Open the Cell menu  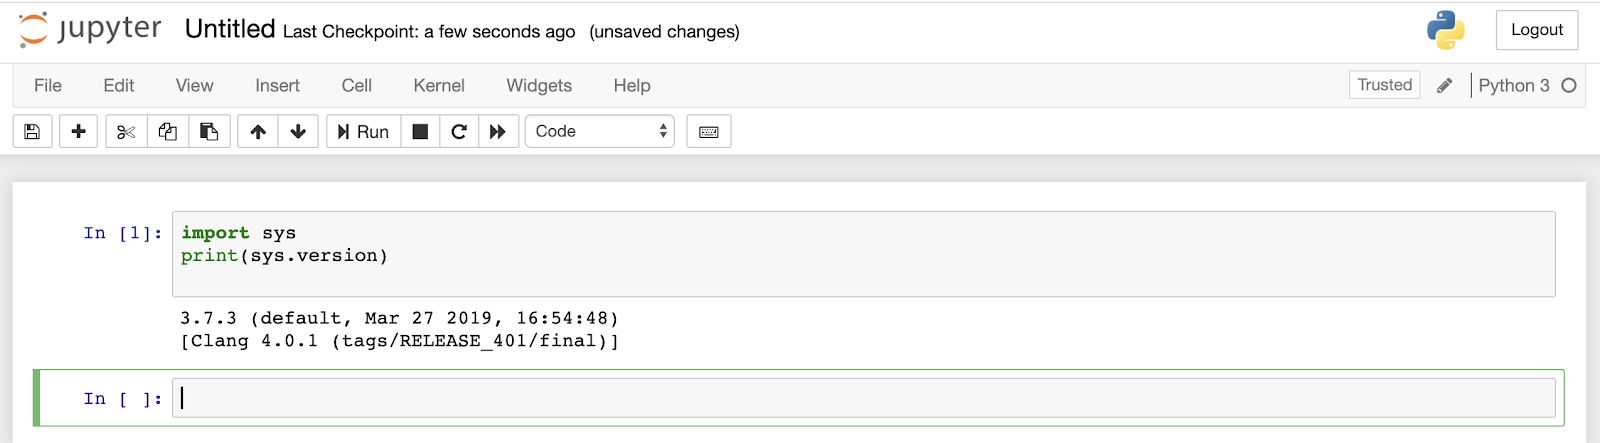357,86
